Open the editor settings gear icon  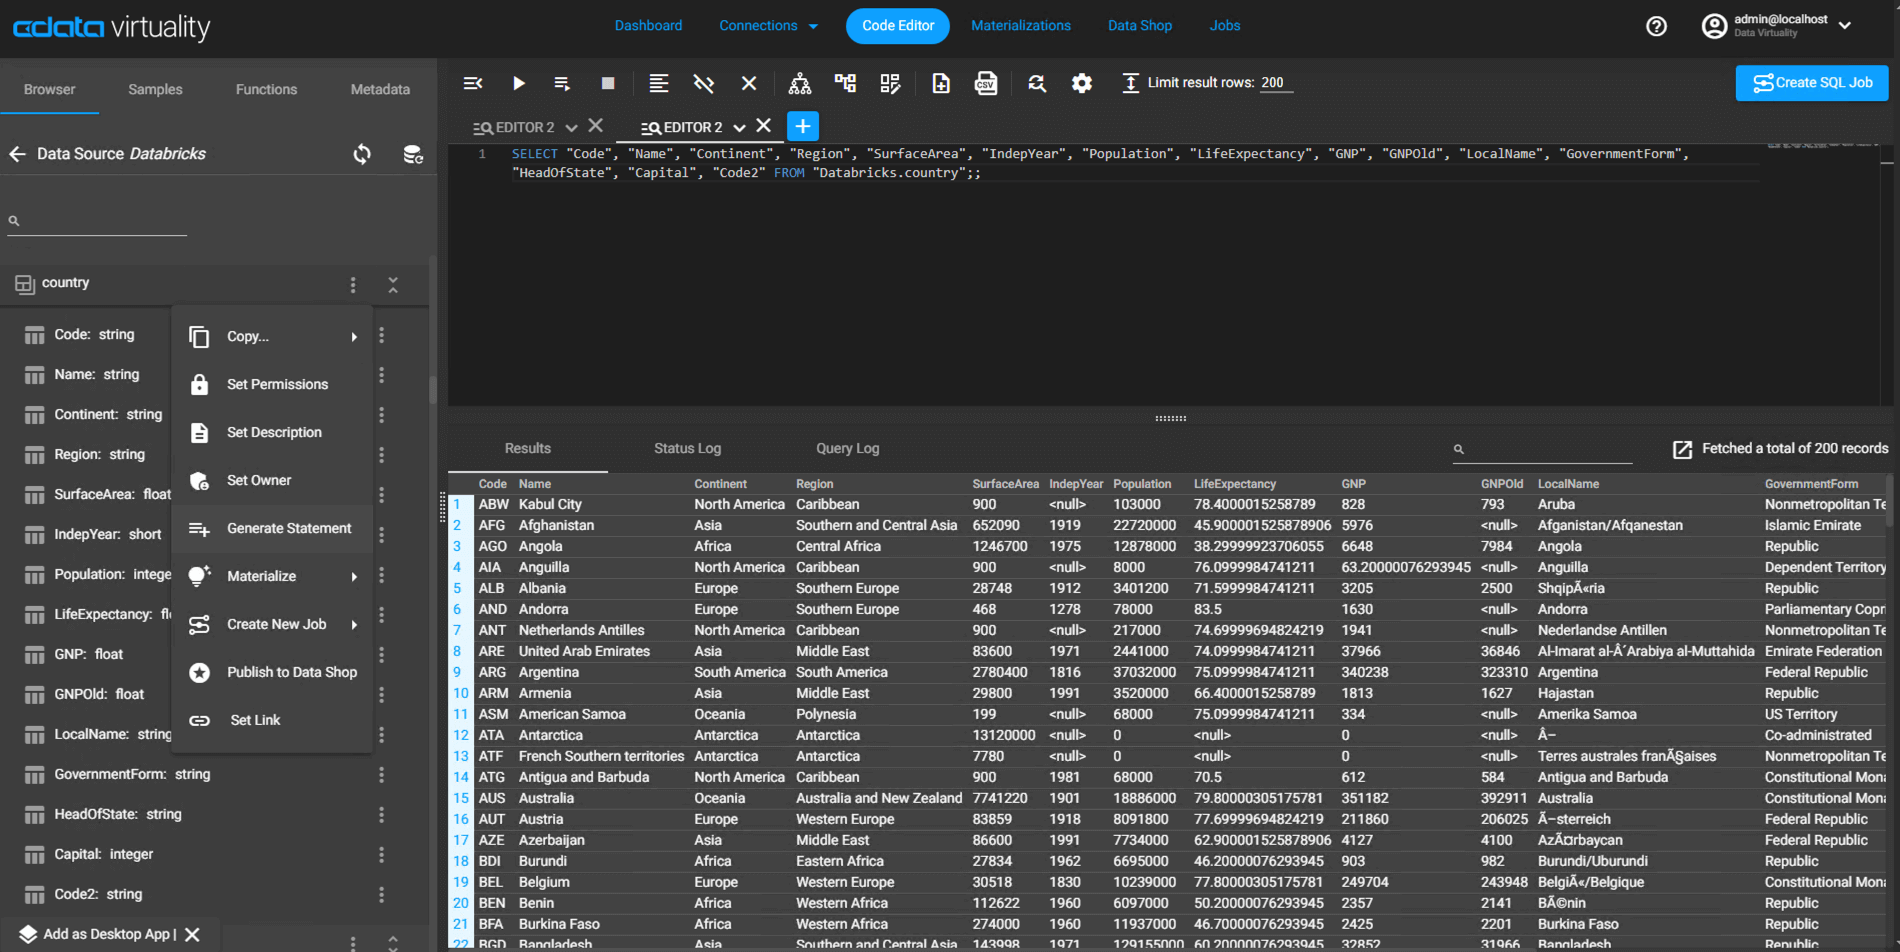pyautogui.click(x=1081, y=83)
